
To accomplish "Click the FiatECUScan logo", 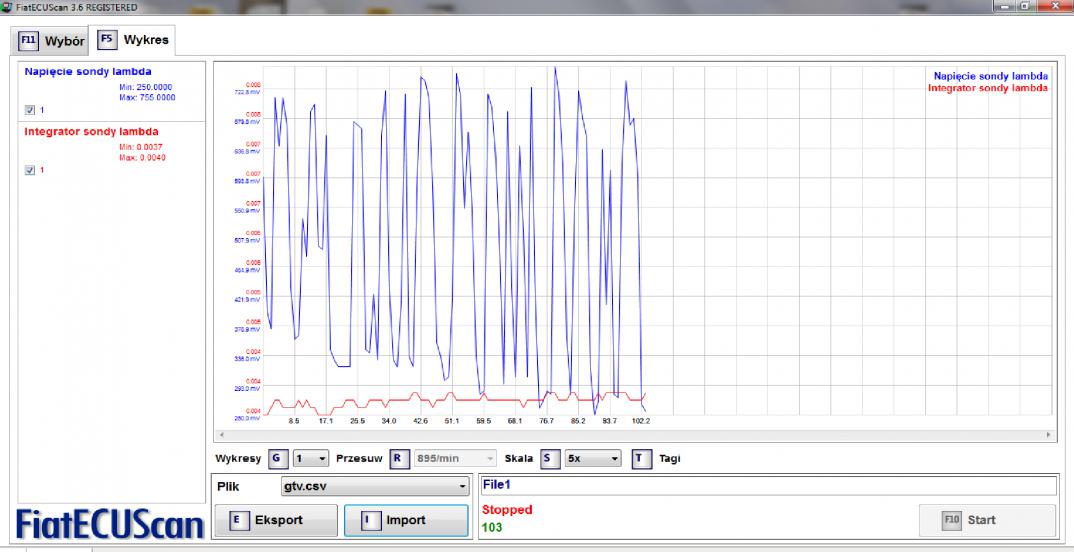I will click(110, 523).
